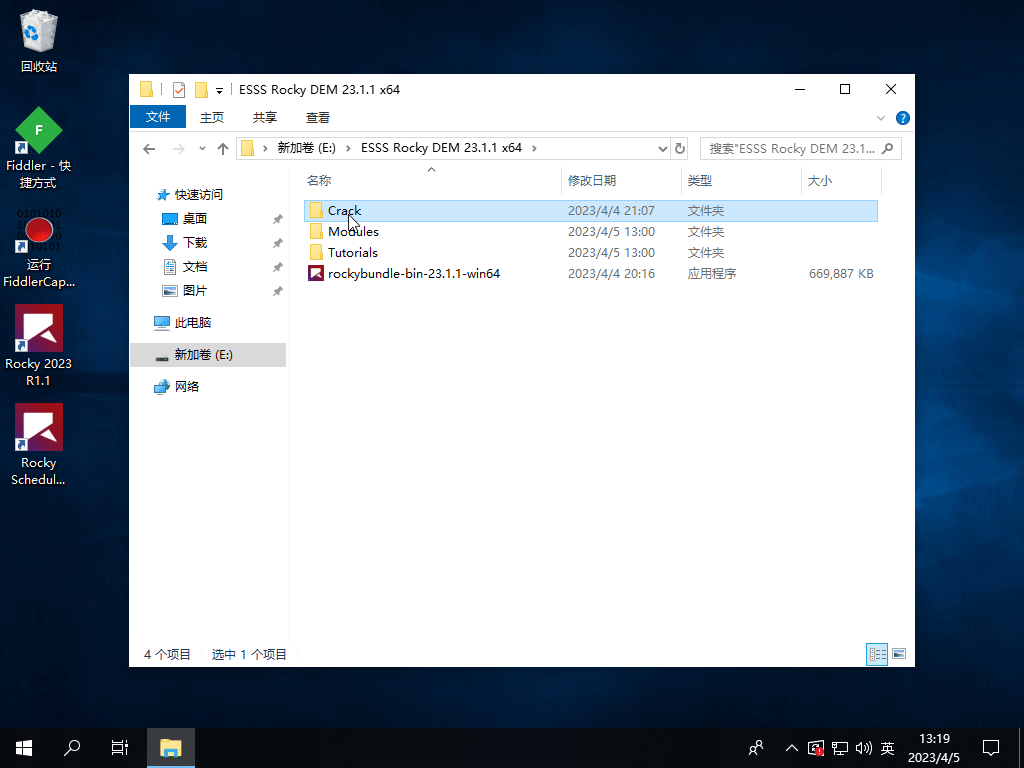Open the 文件 ribbon tab
The height and width of the screenshot is (768, 1024).
[x=158, y=117]
